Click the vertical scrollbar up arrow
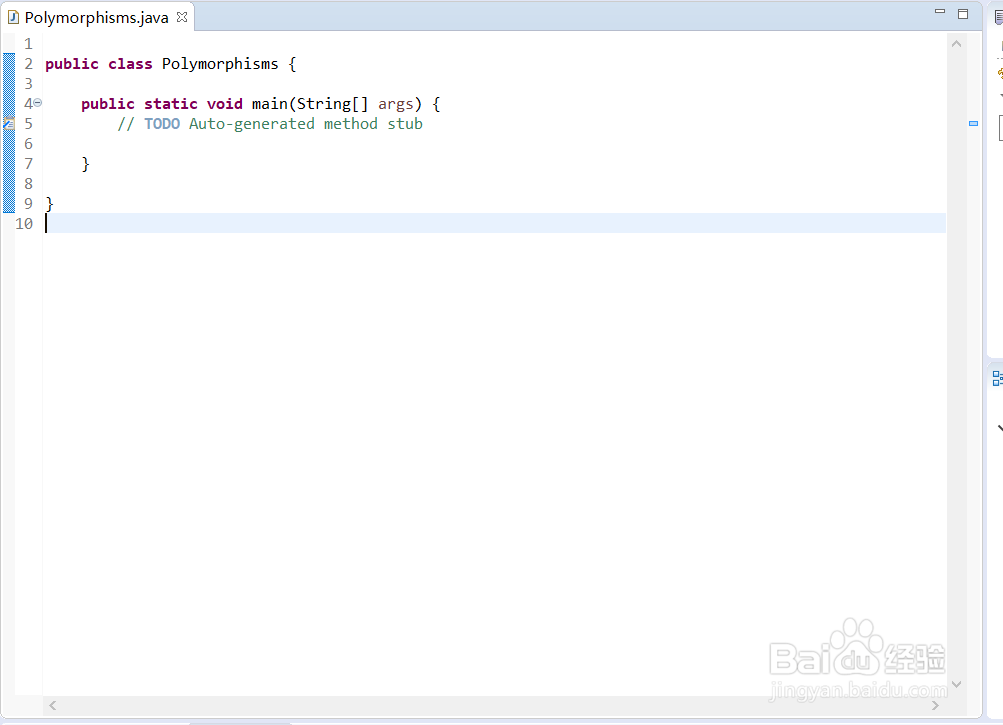Screen dimensions: 1003x725 click(x=957, y=44)
